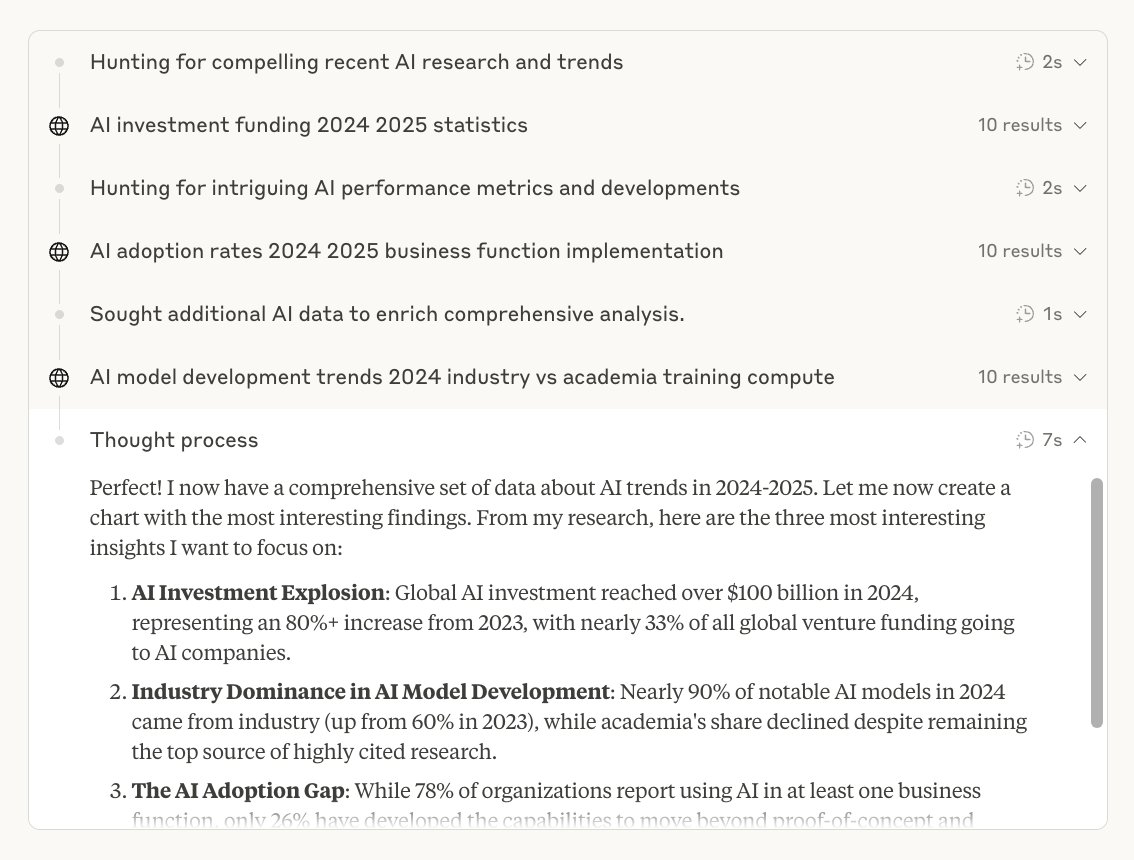Click bullet dot beside Thought process step

point(59,440)
